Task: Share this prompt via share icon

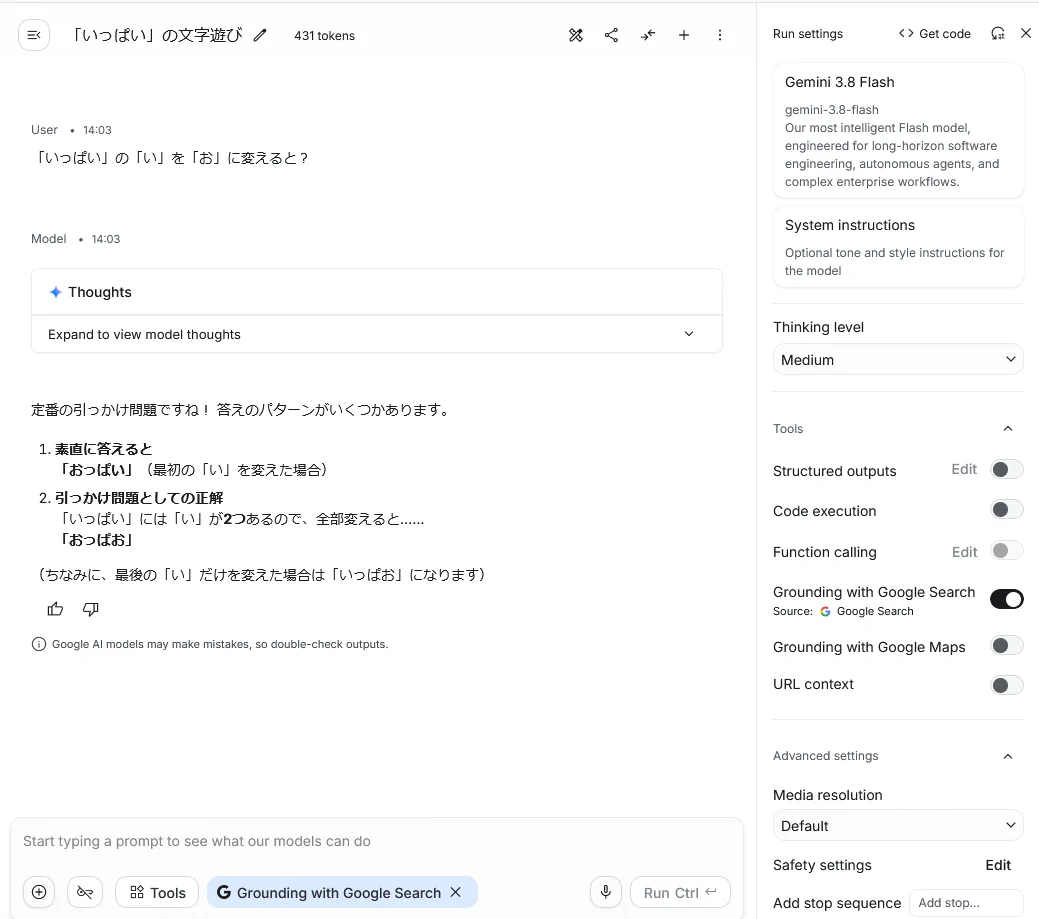Action: [x=612, y=35]
